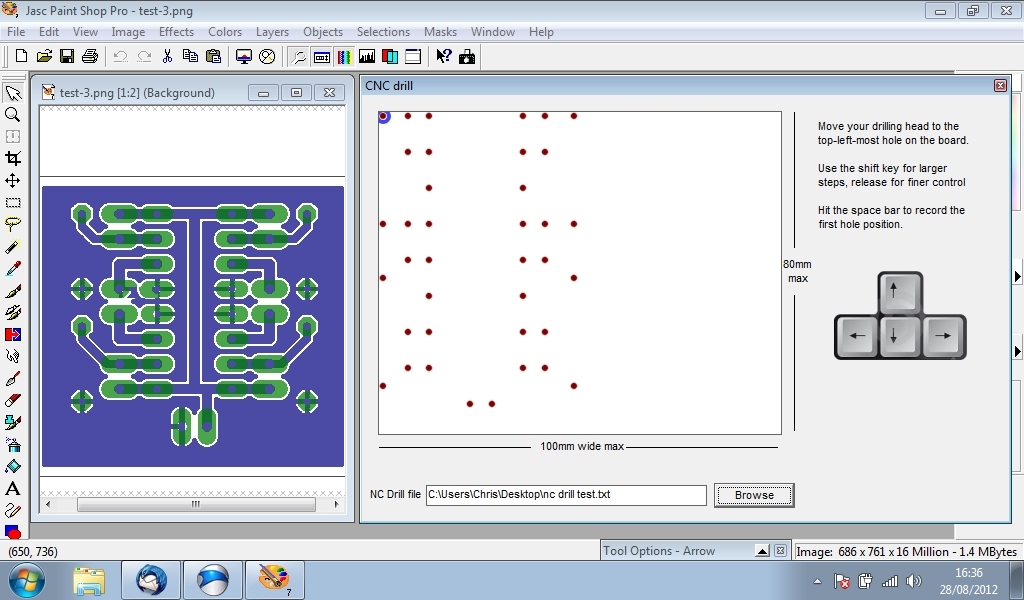Select the Flood Fill tool

(13, 466)
